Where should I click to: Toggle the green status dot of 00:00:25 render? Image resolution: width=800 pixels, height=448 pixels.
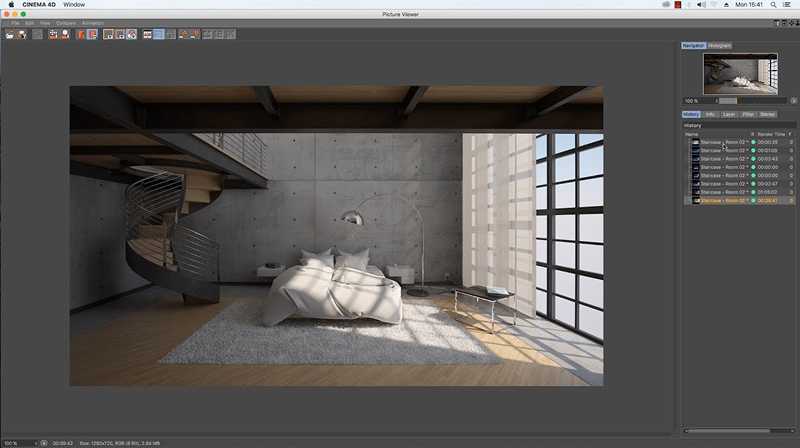(x=753, y=142)
